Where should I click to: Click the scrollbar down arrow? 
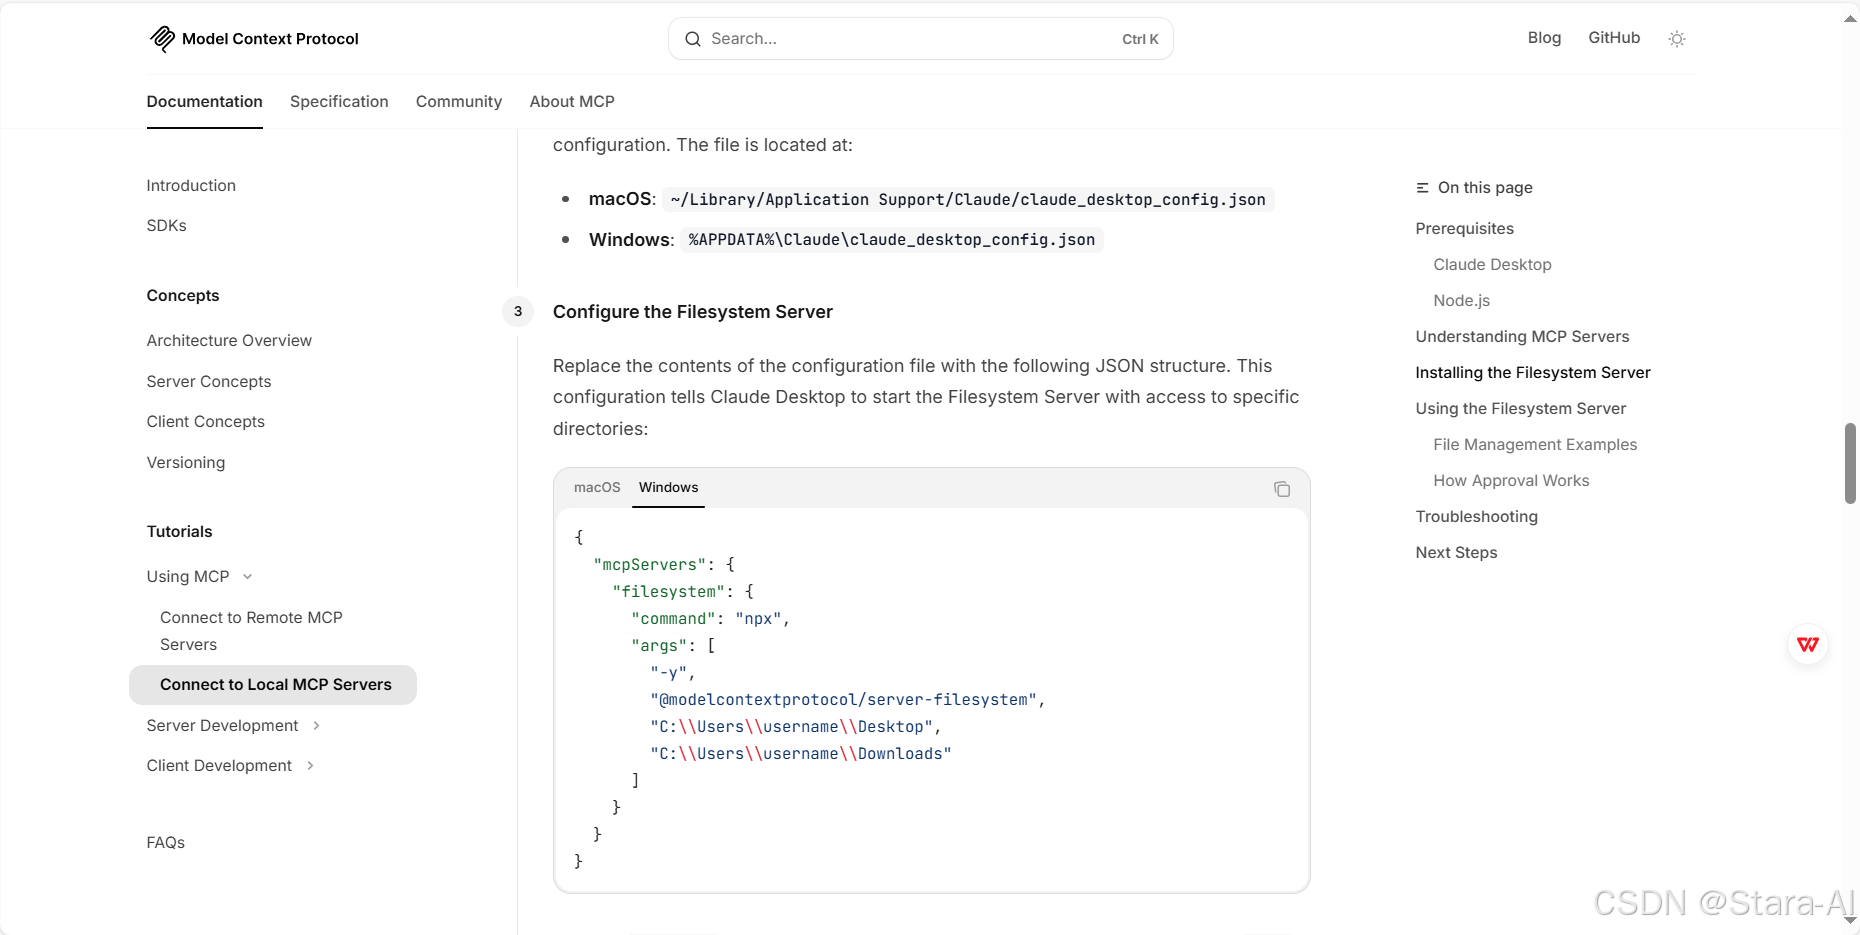pyautogui.click(x=1850, y=920)
